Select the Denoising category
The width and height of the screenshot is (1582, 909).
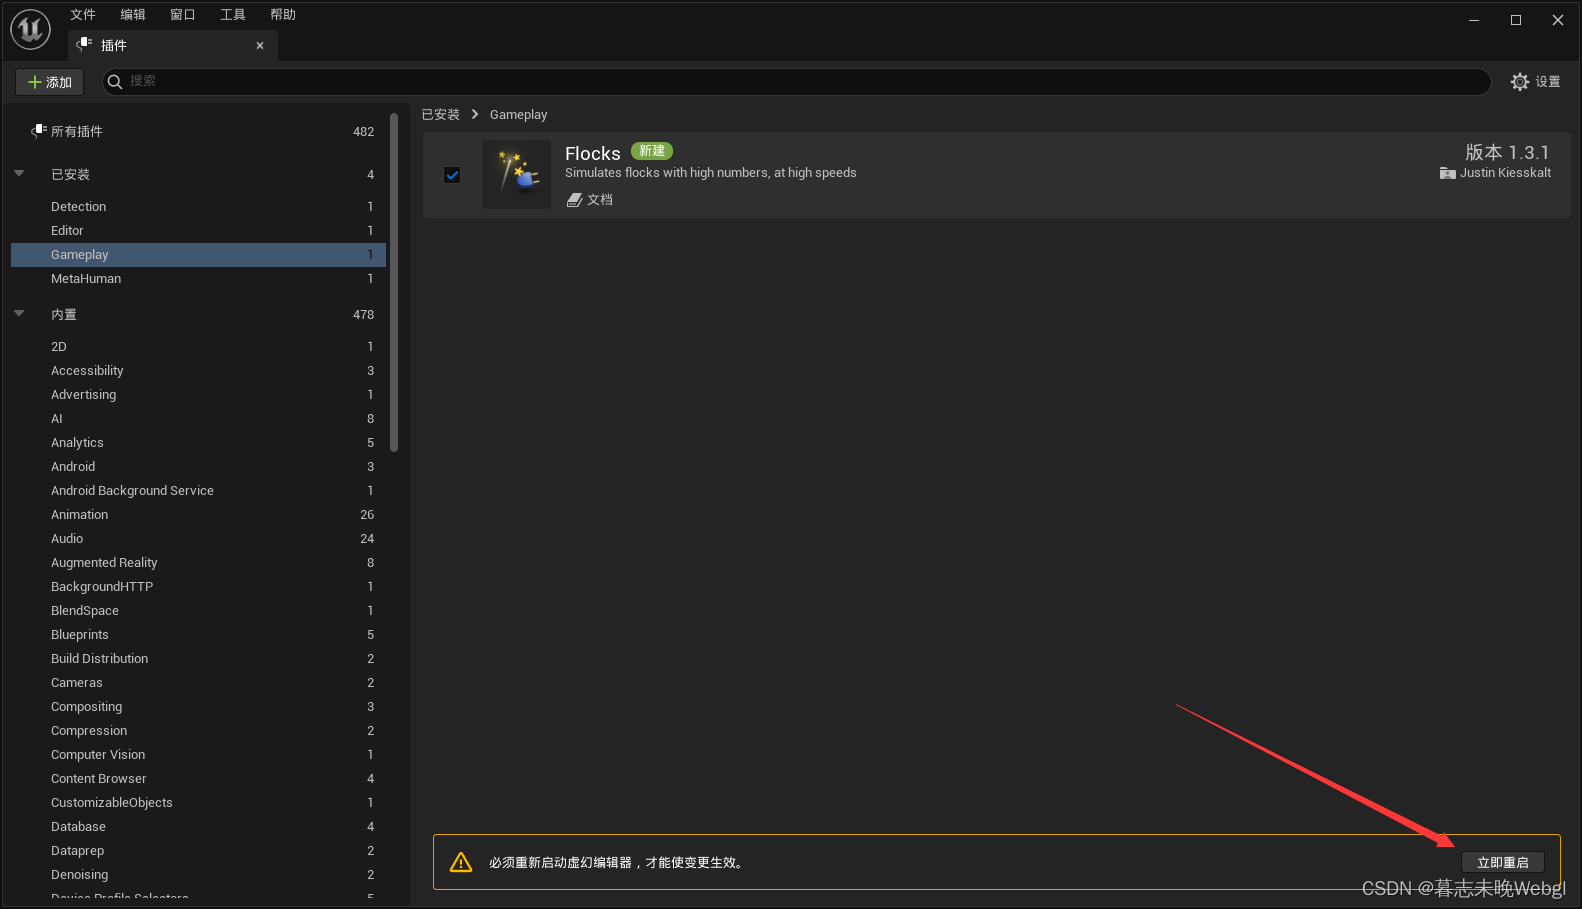coord(198,875)
